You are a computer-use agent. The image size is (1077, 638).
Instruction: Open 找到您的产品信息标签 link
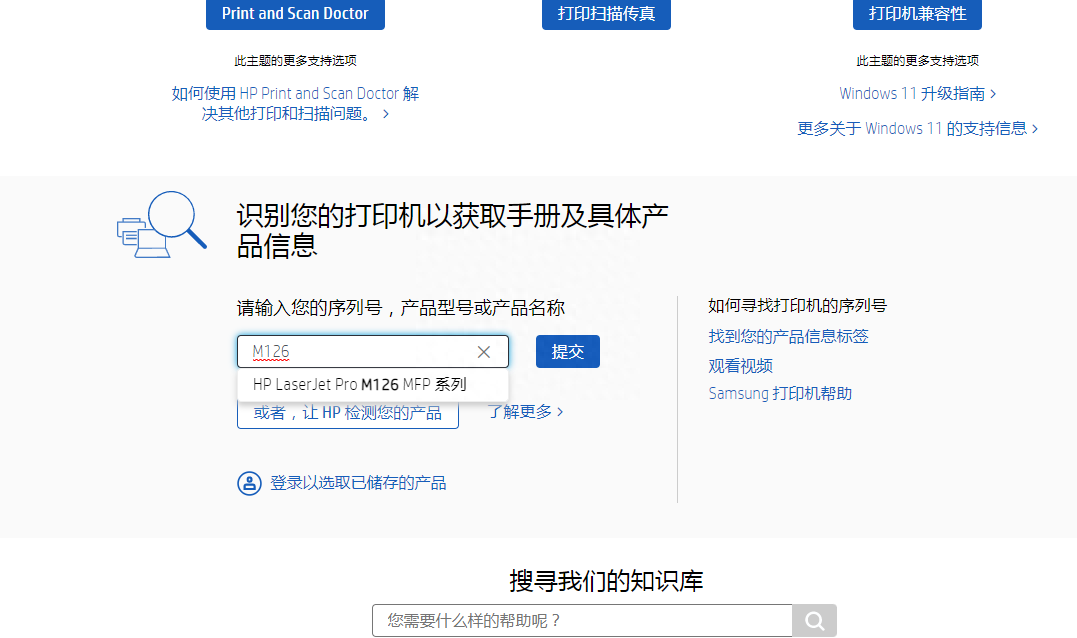[788, 336]
